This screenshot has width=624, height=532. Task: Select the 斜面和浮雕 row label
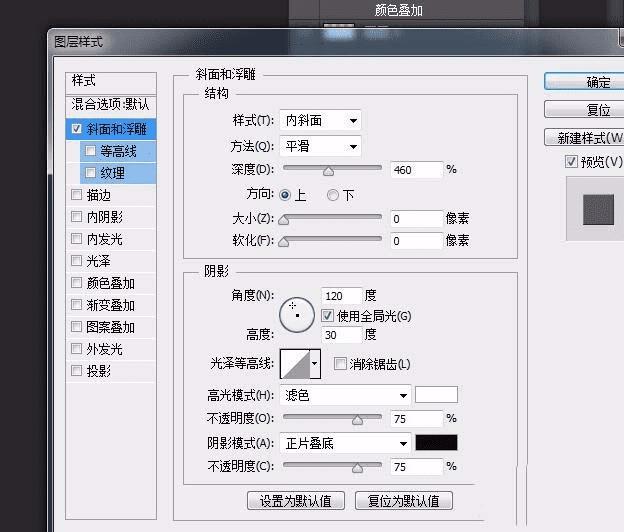117,129
